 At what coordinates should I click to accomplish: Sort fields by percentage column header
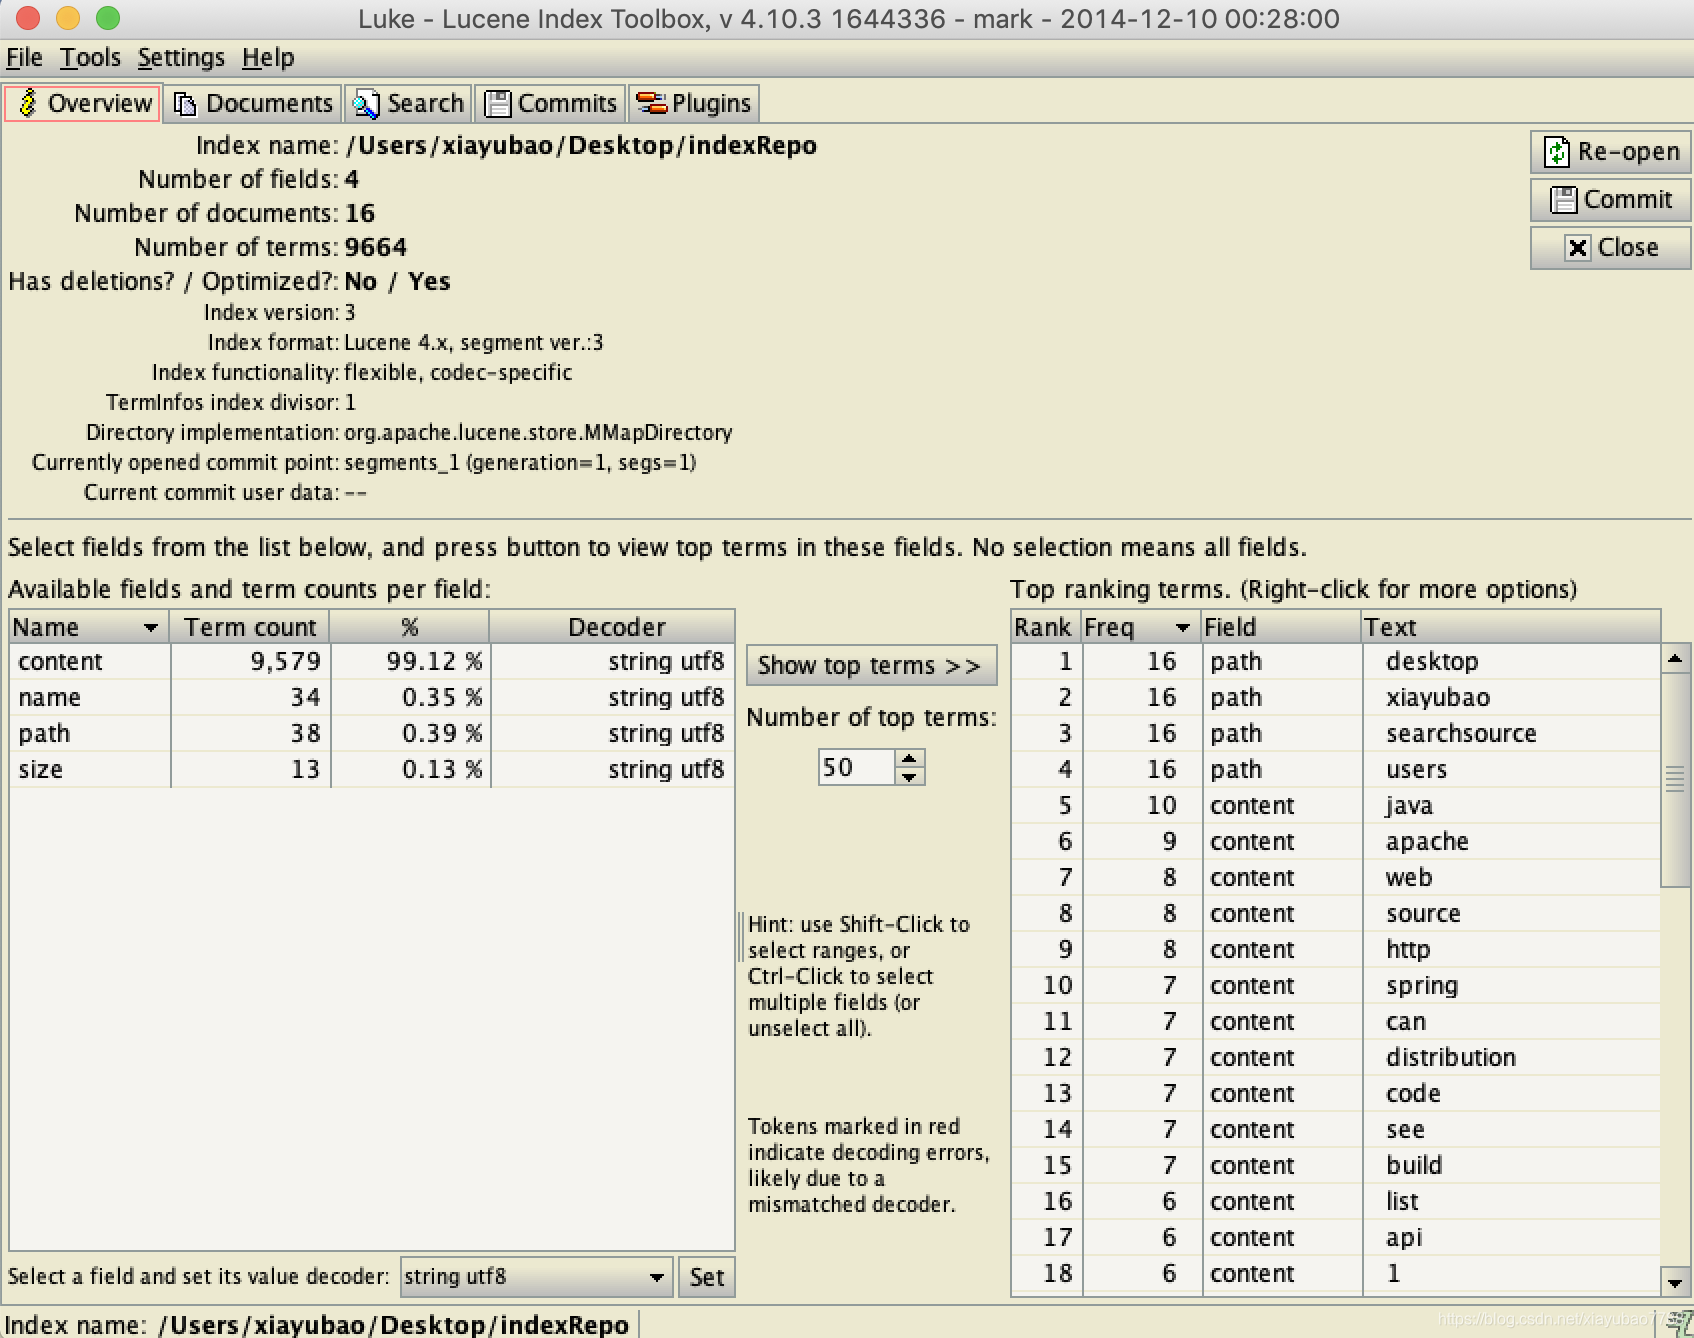click(410, 627)
